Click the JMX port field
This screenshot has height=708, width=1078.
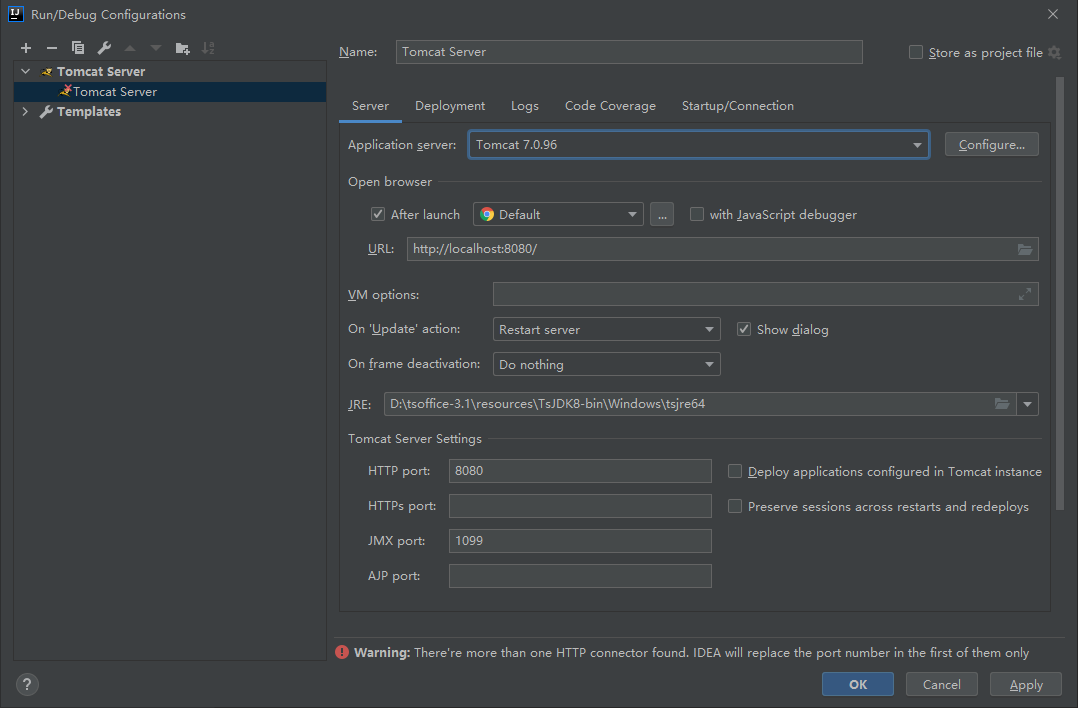click(x=580, y=541)
